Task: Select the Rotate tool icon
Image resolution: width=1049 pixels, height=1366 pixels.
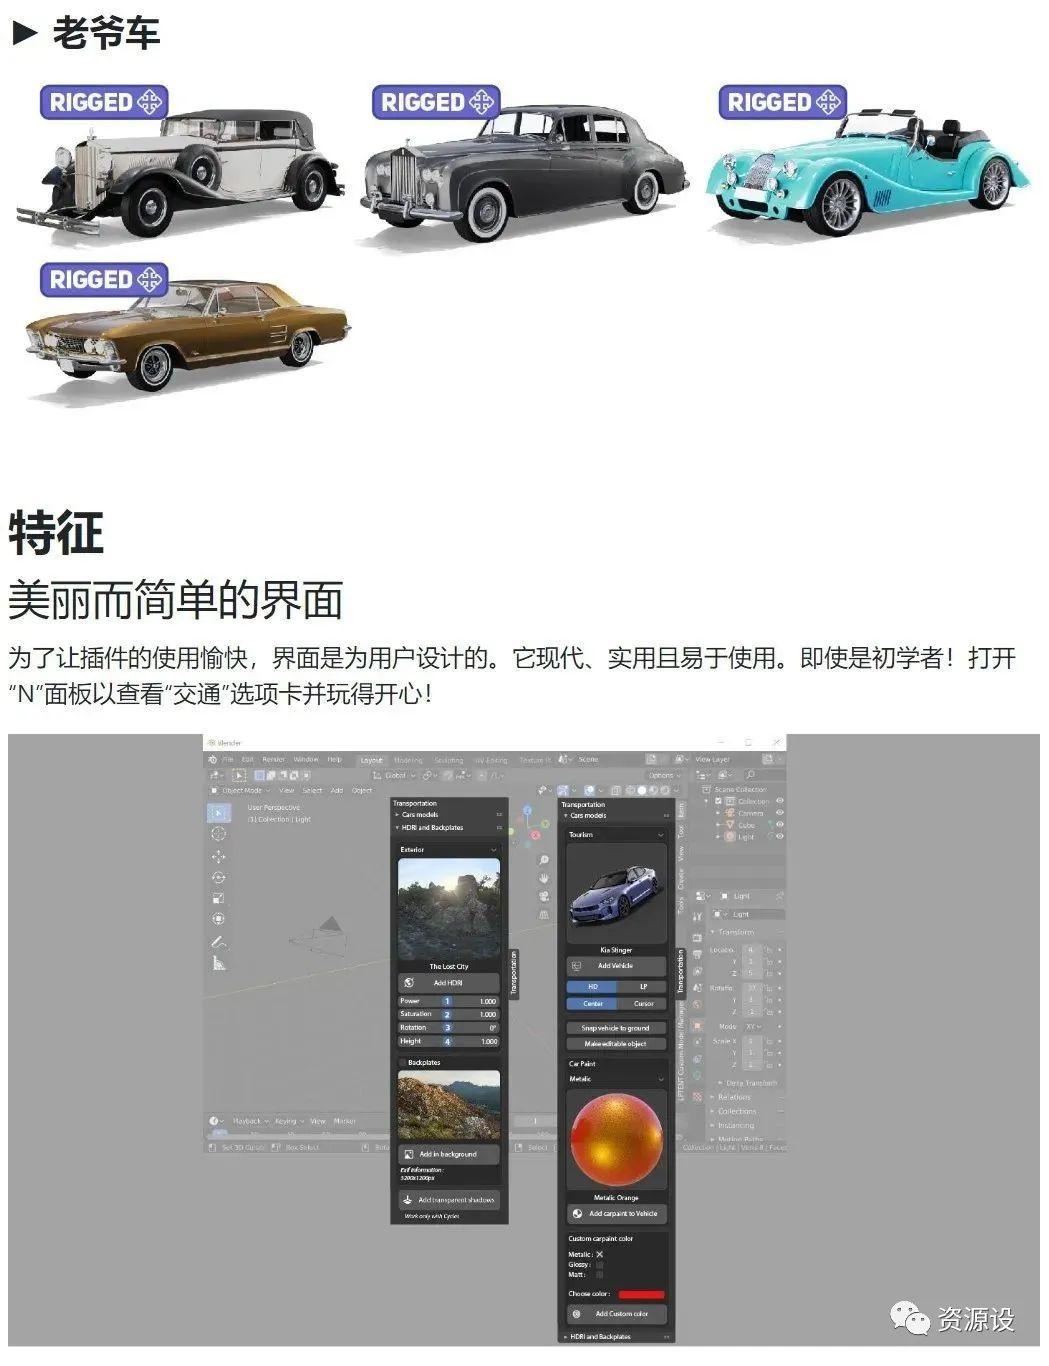Action: pos(218,877)
